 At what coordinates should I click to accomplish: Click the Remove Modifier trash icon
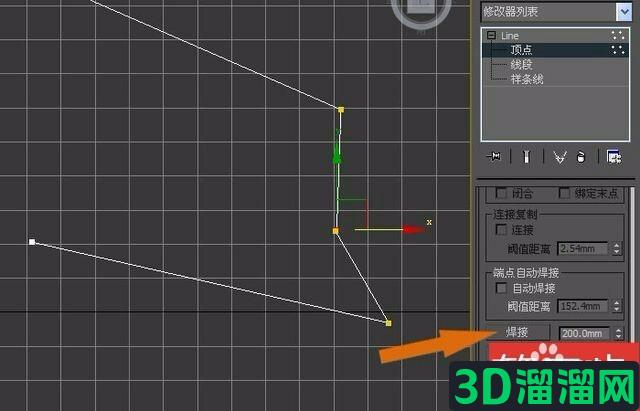pyautogui.click(x=580, y=157)
